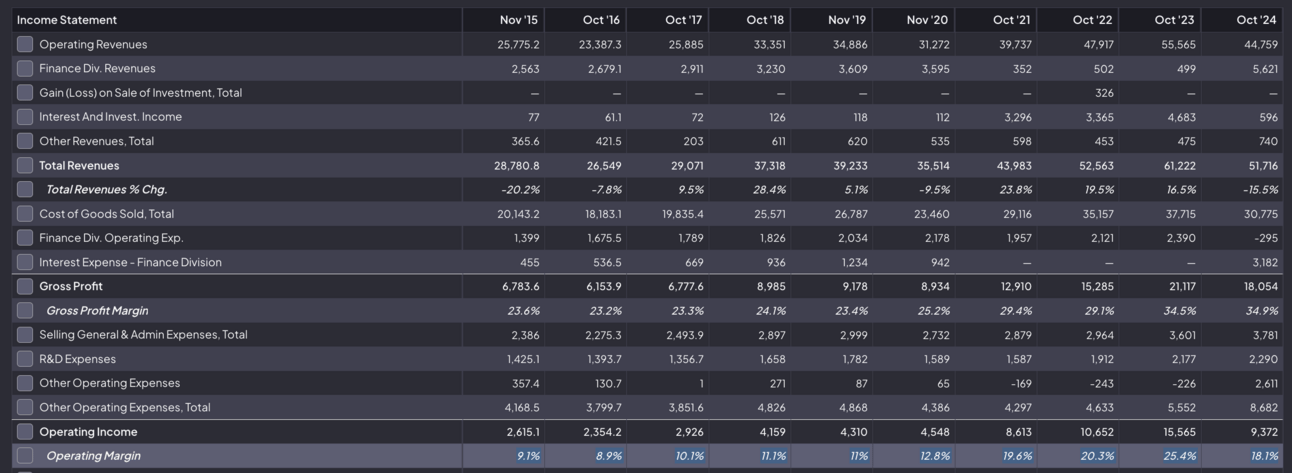Click the Nov '15 column header
The height and width of the screenshot is (473, 1292).
(x=519, y=20)
